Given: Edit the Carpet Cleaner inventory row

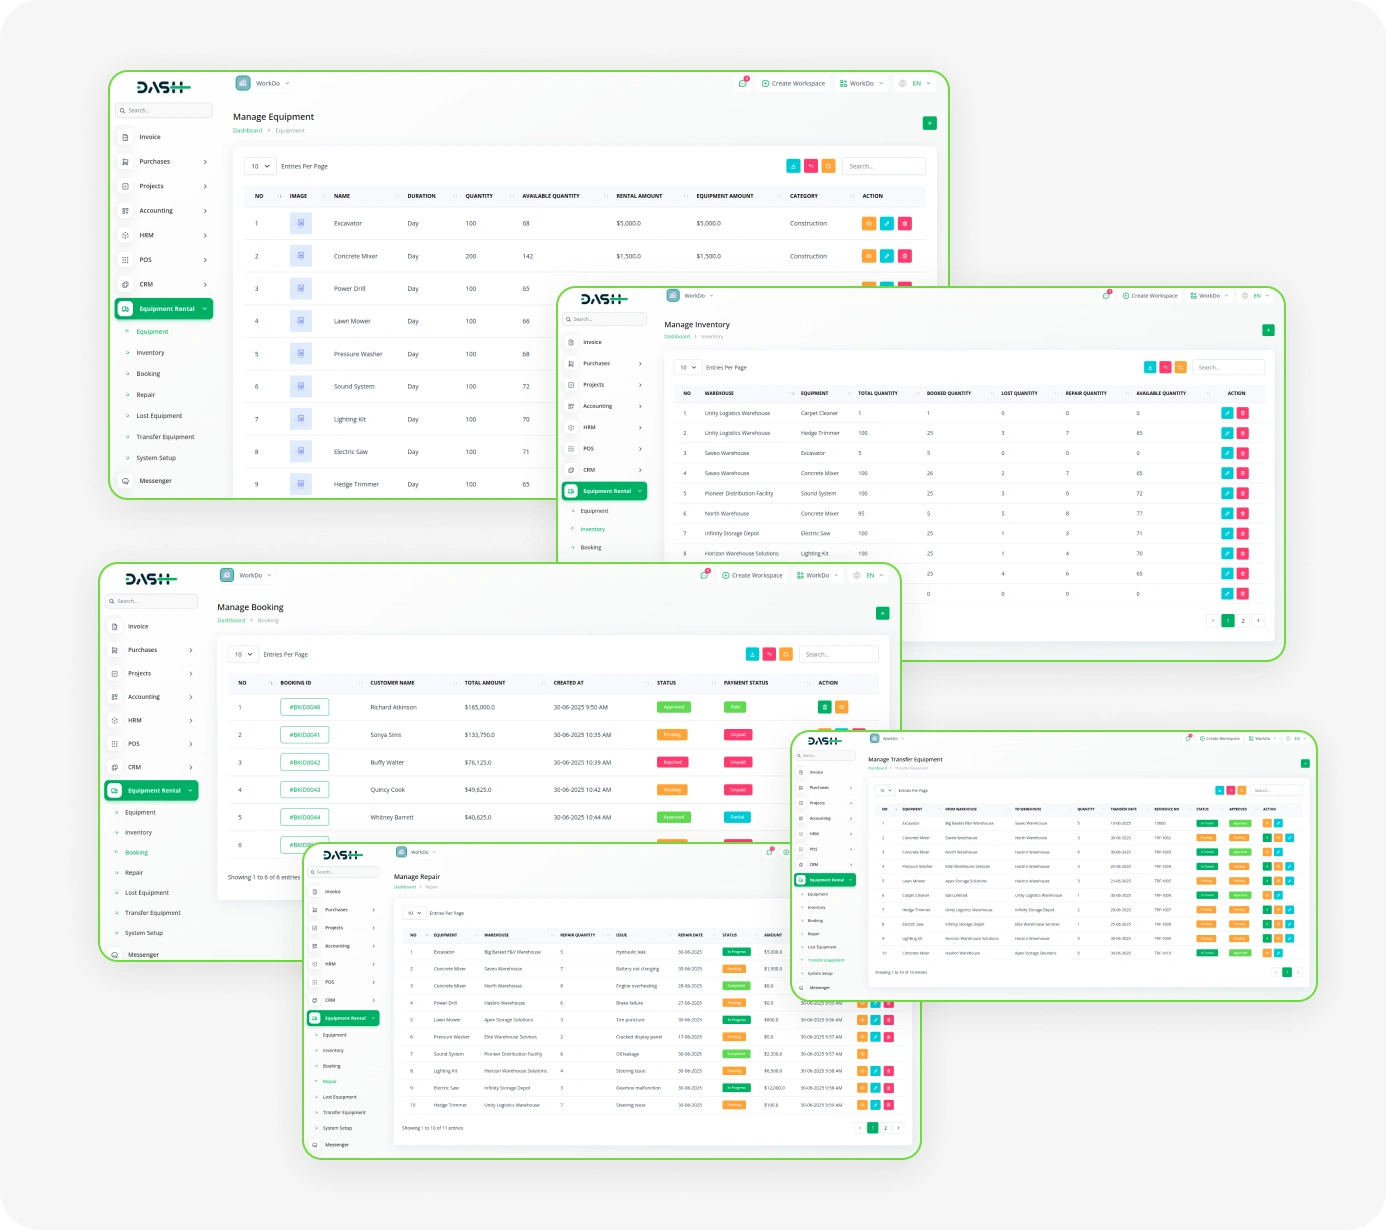Looking at the screenshot, I should pos(1227,413).
